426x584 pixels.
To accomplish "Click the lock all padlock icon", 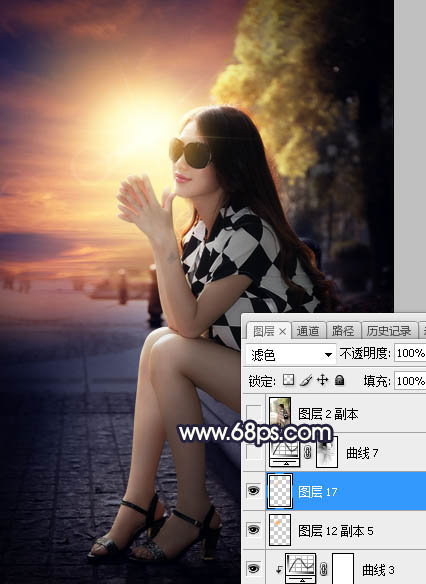I will tap(339, 380).
